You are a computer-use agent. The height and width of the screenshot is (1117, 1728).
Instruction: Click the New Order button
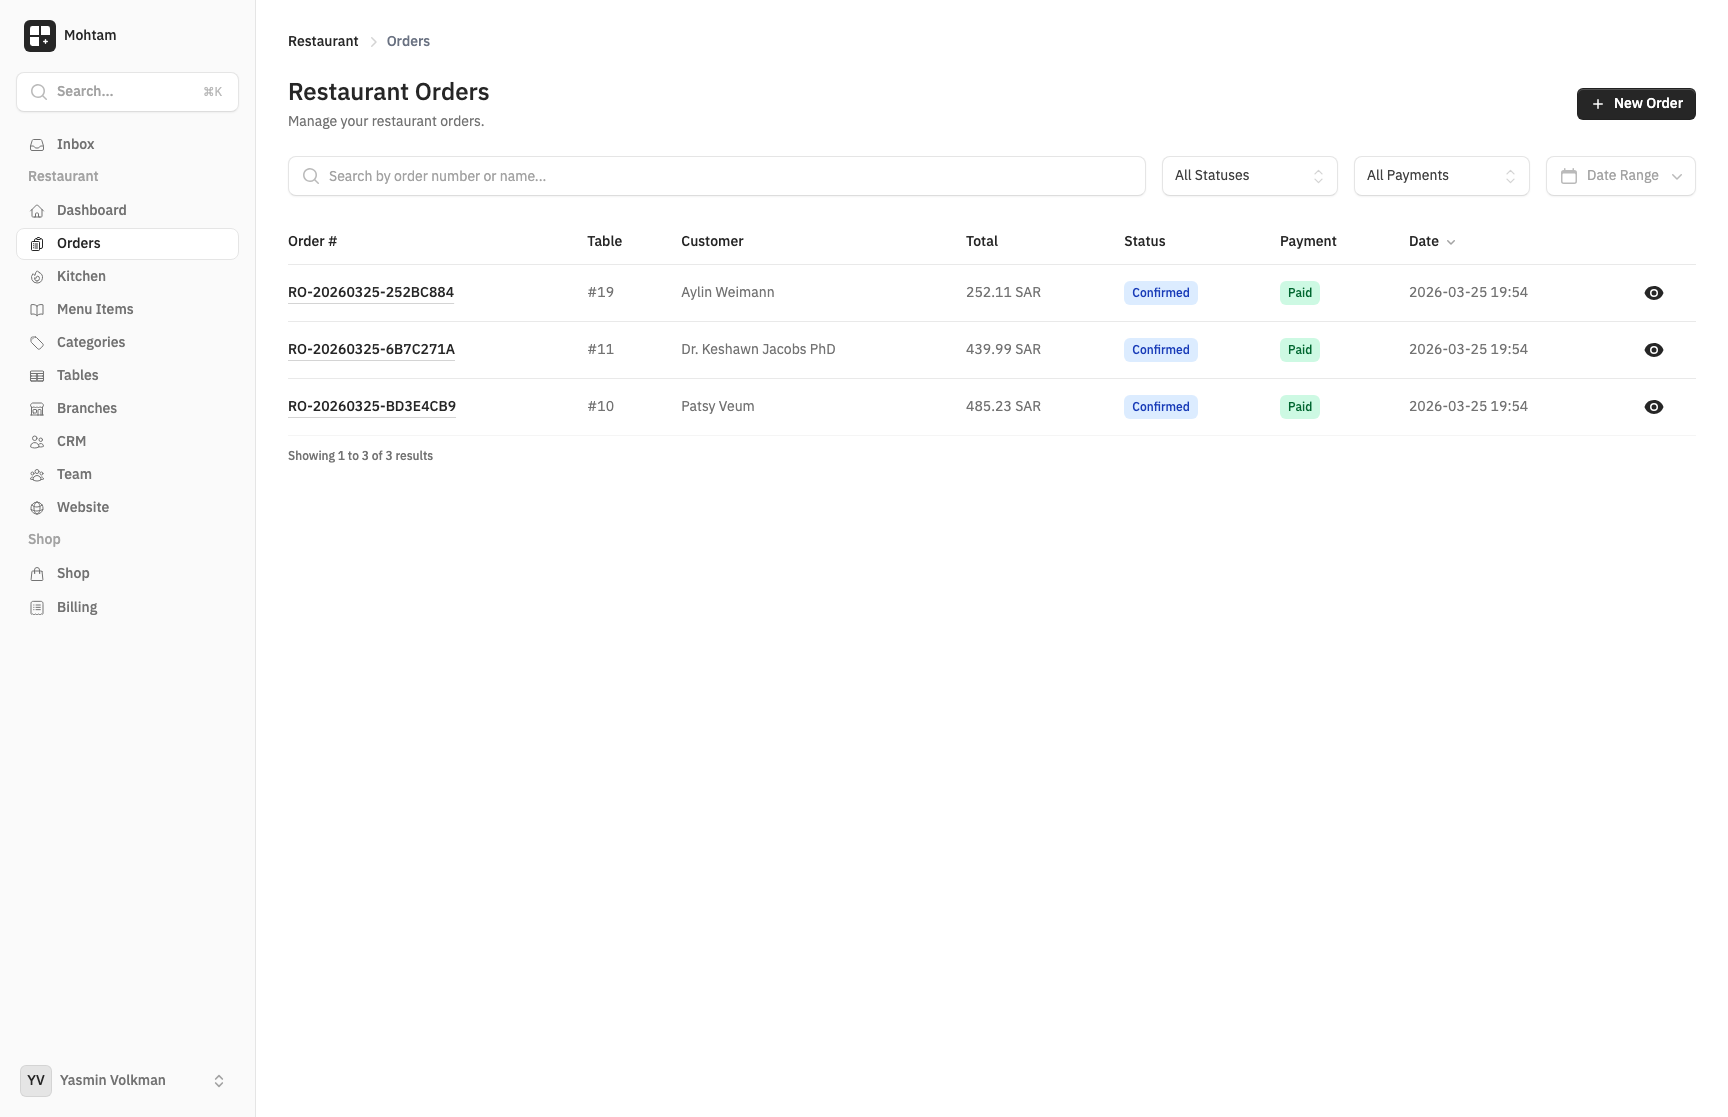pyautogui.click(x=1635, y=103)
